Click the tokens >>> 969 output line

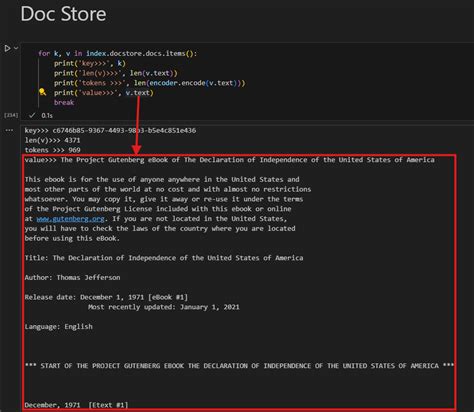tap(52, 150)
